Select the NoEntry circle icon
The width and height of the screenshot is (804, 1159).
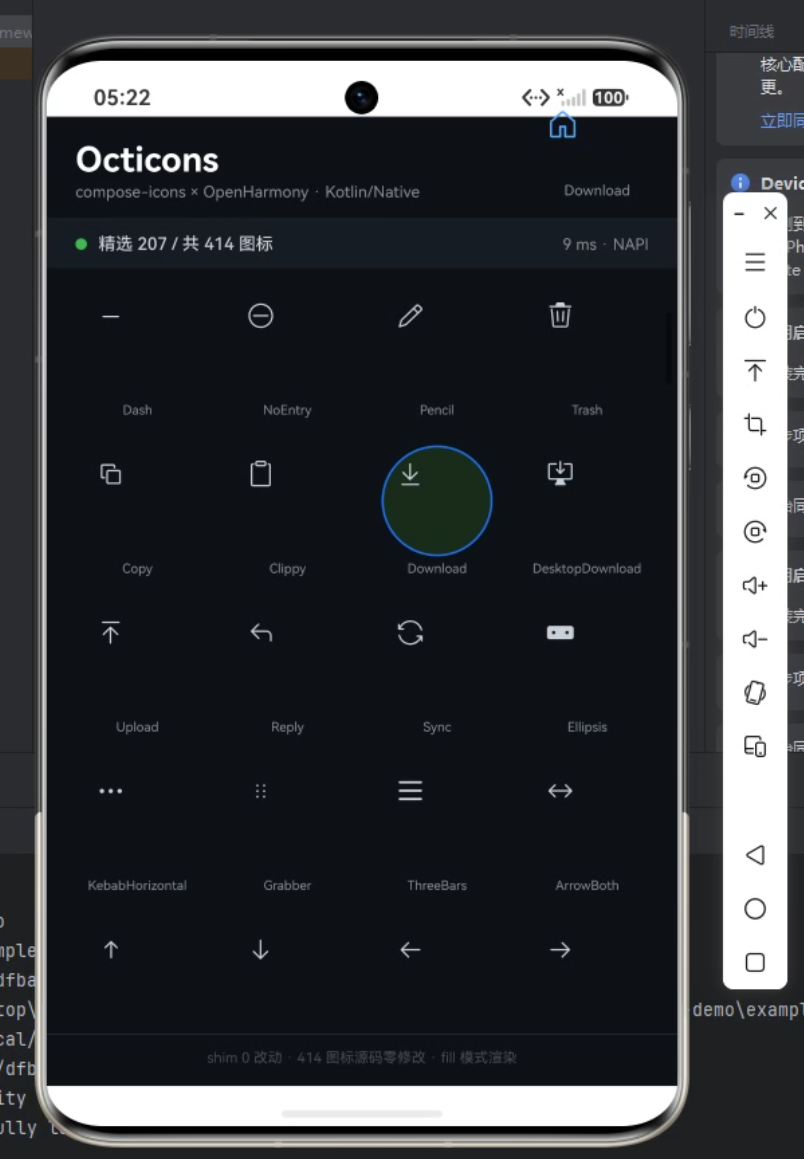pos(260,316)
